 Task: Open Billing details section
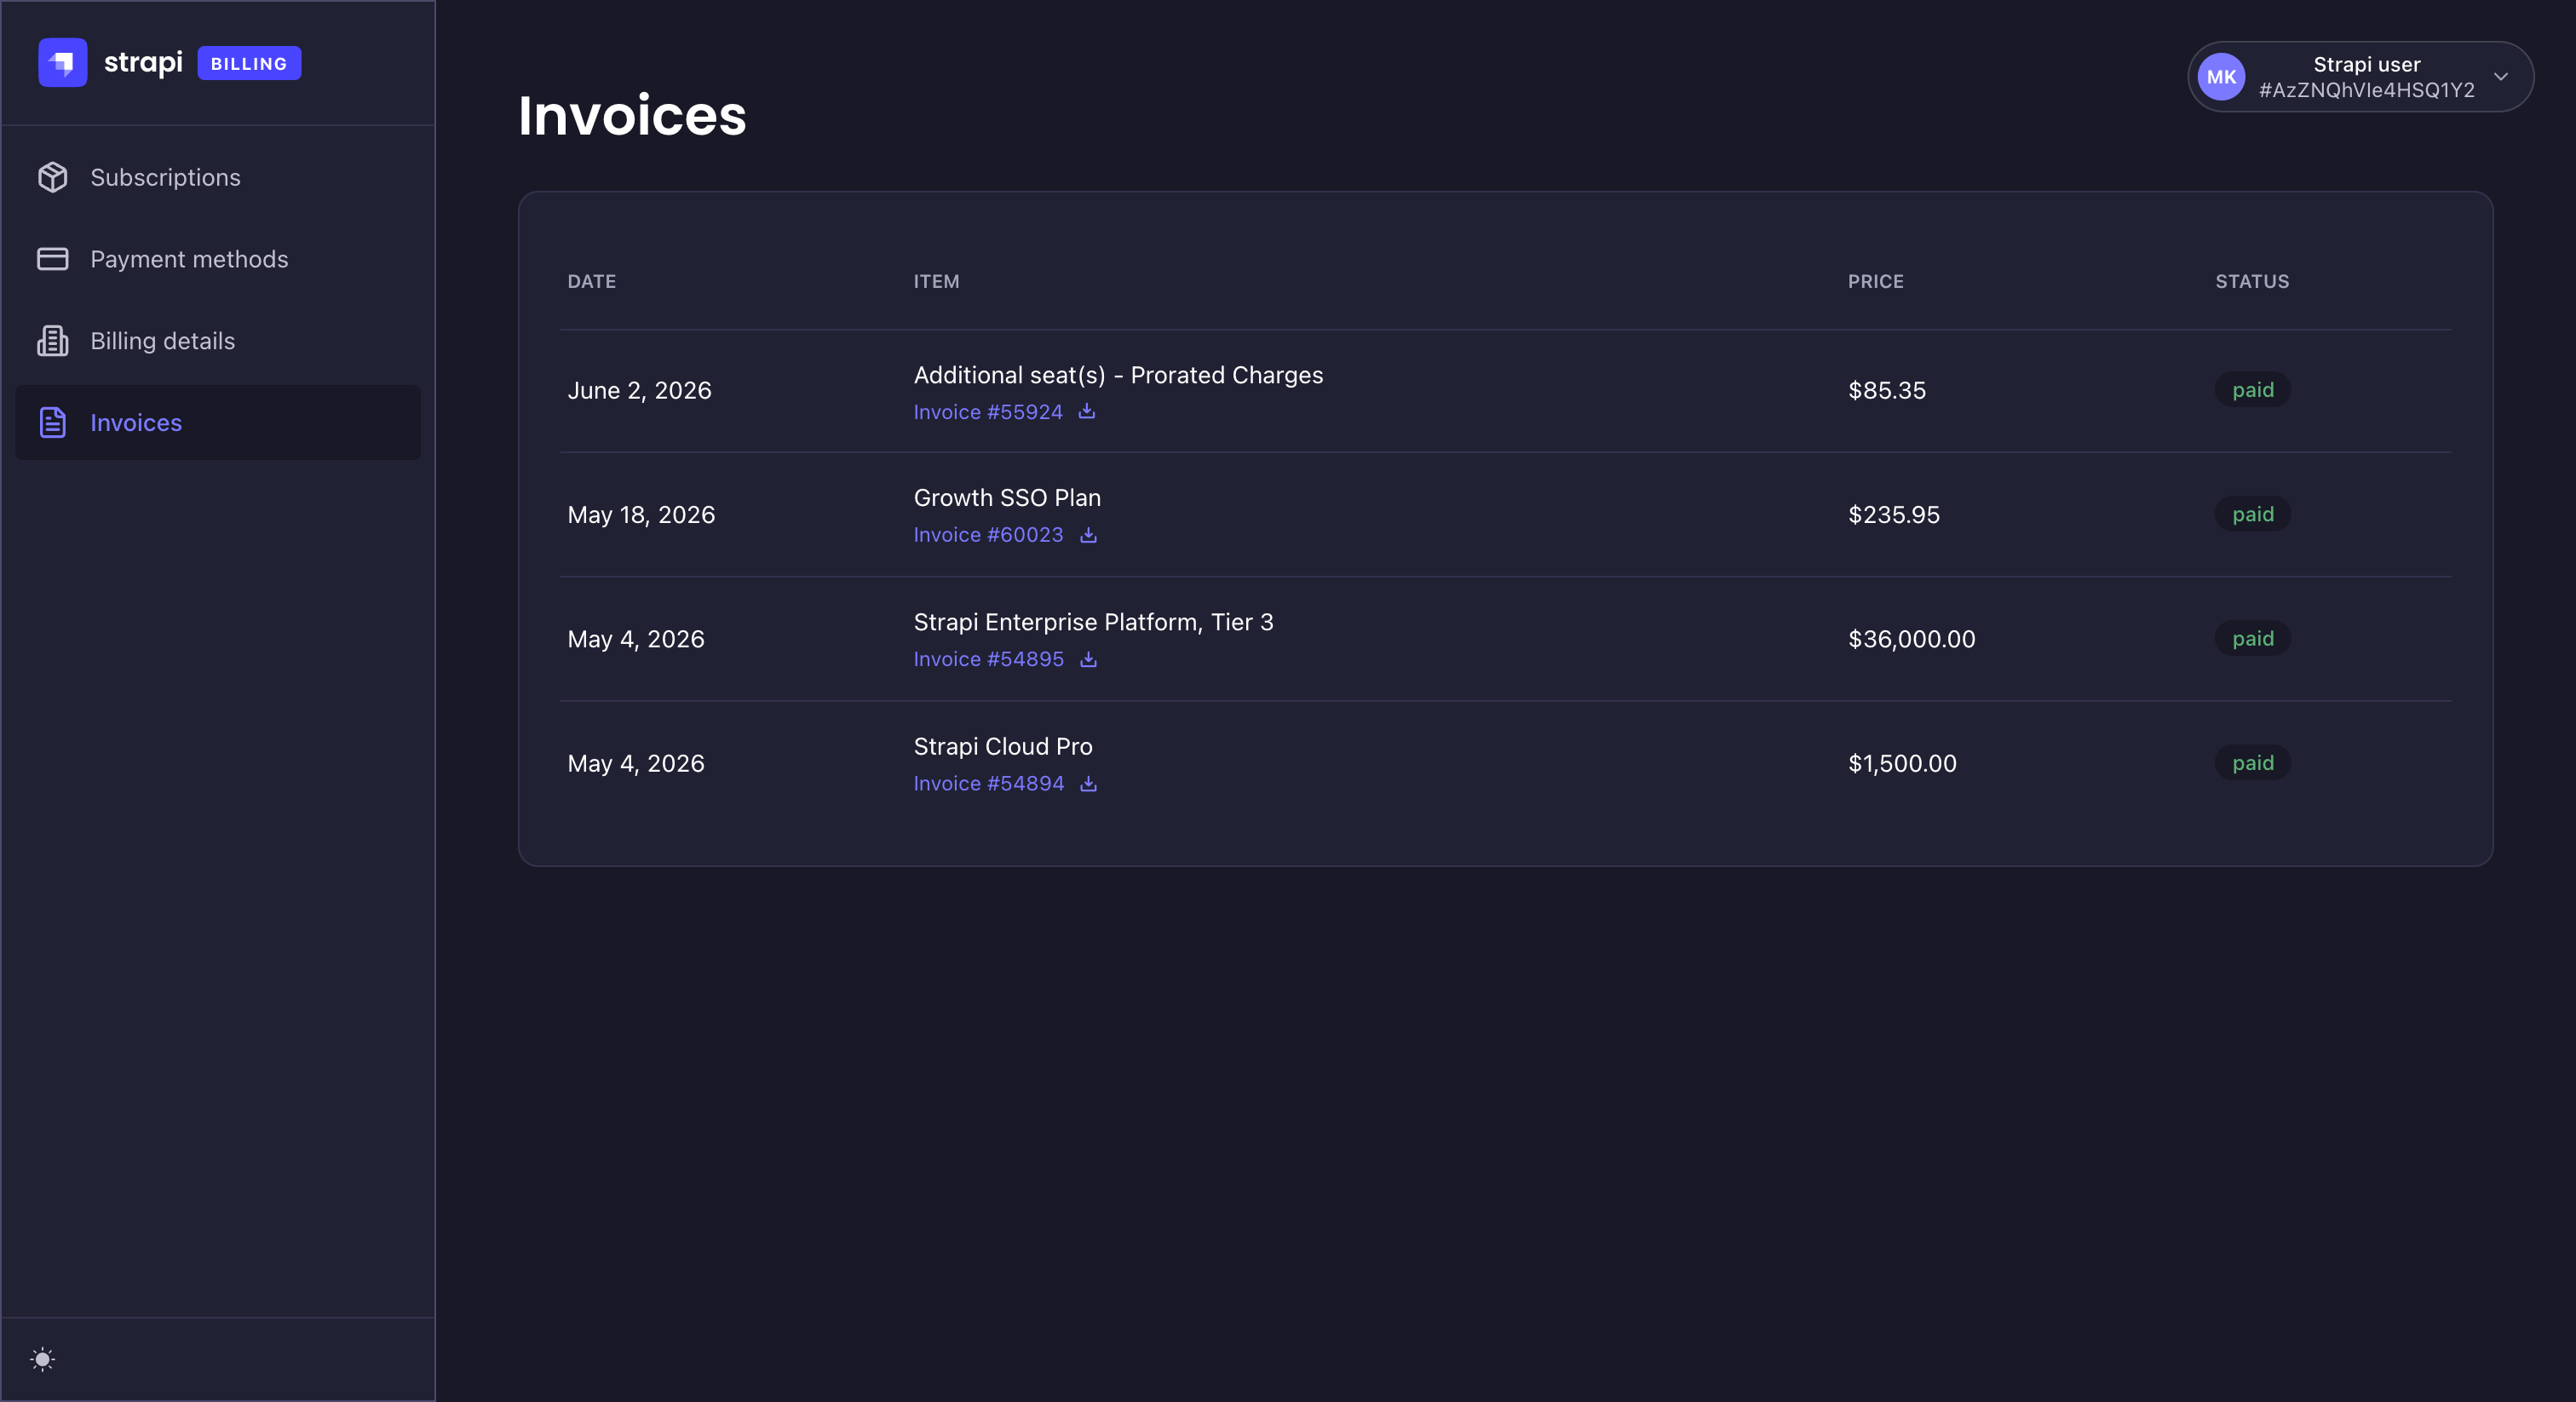[218, 341]
